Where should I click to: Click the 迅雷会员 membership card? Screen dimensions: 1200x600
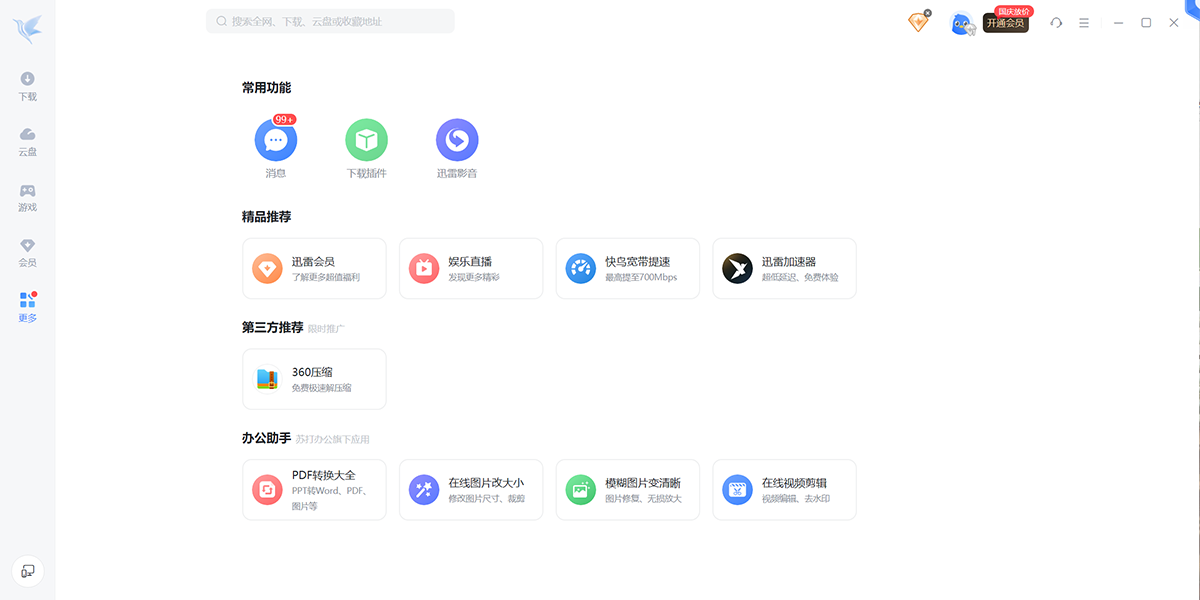(314, 268)
